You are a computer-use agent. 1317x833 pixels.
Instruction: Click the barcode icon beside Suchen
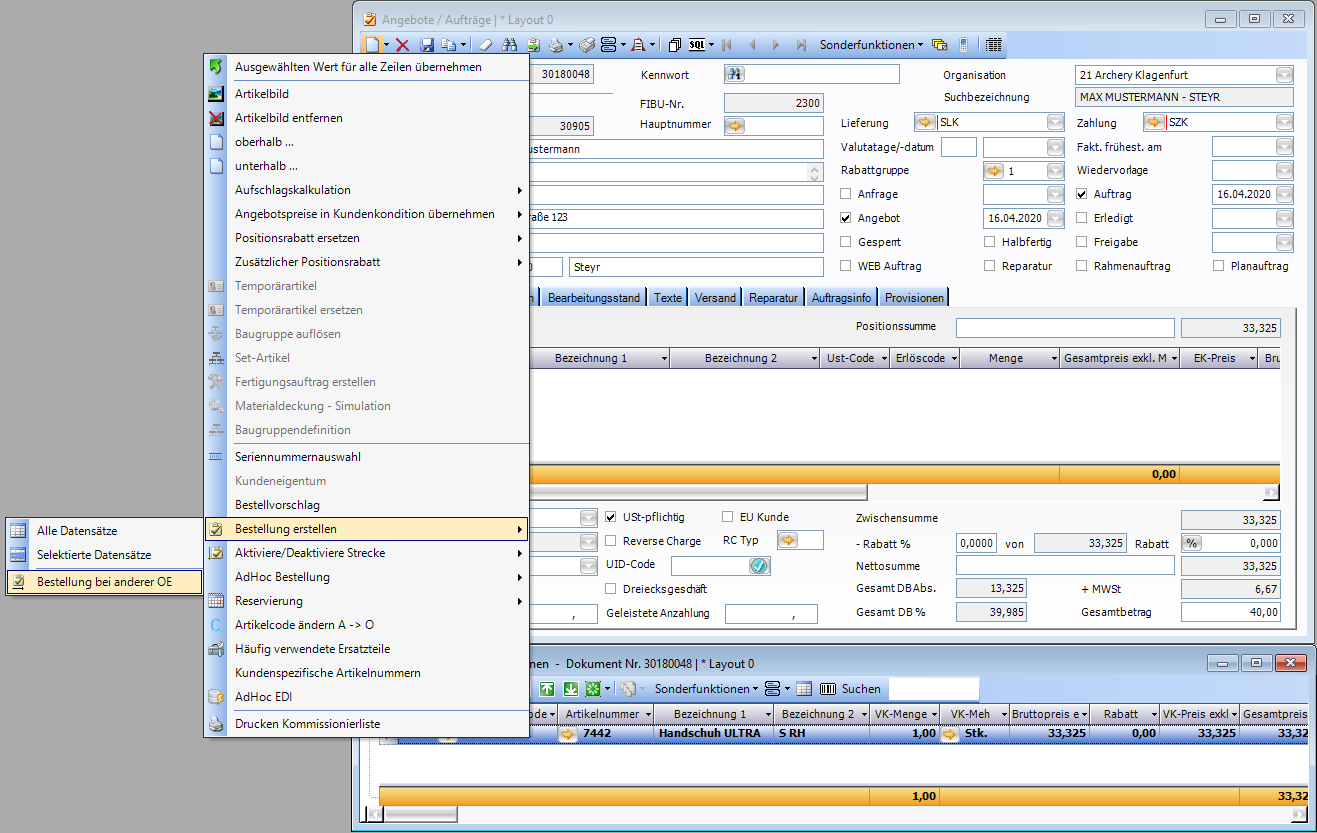827,689
